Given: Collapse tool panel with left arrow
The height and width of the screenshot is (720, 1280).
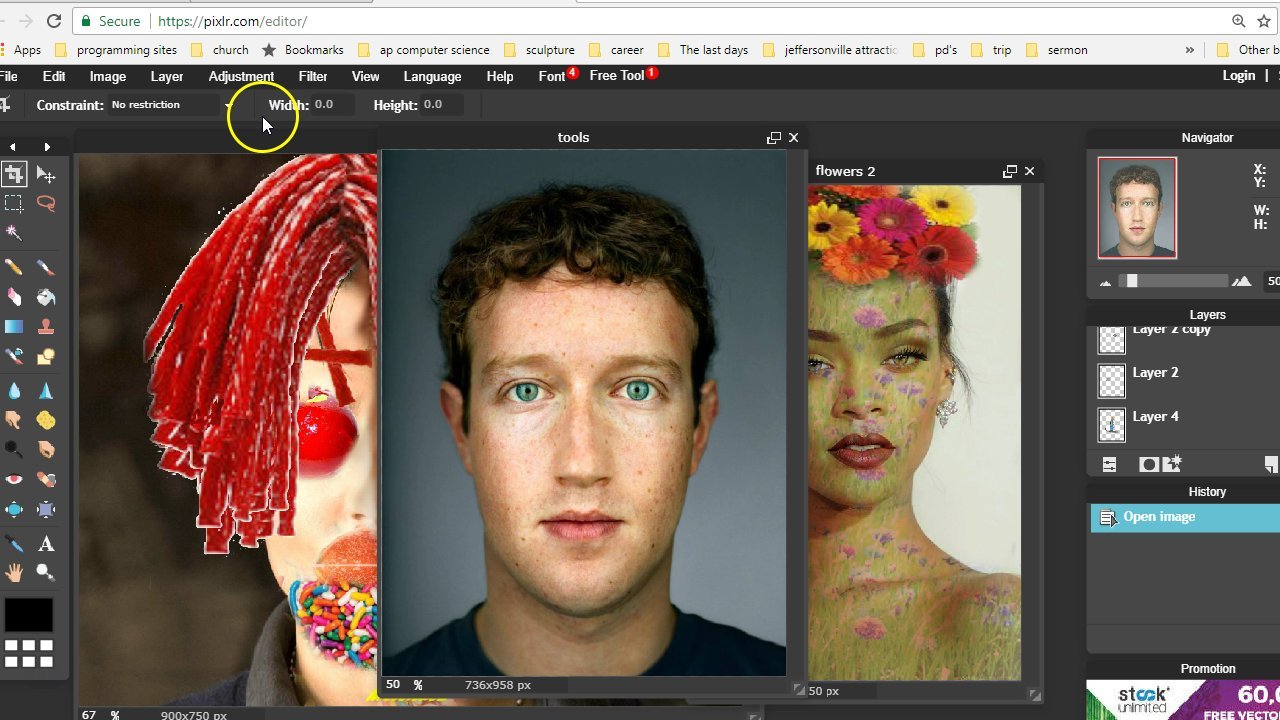Looking at the screenshot, I should pos(13,147).
